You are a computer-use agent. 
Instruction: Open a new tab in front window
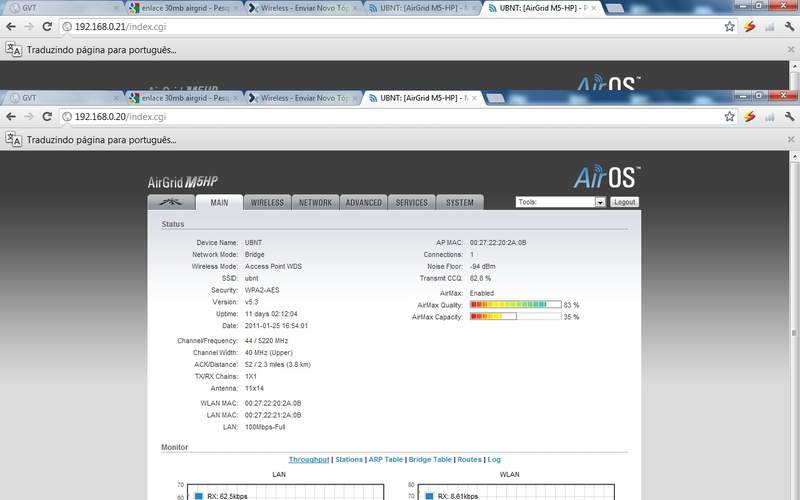point(495,98)
